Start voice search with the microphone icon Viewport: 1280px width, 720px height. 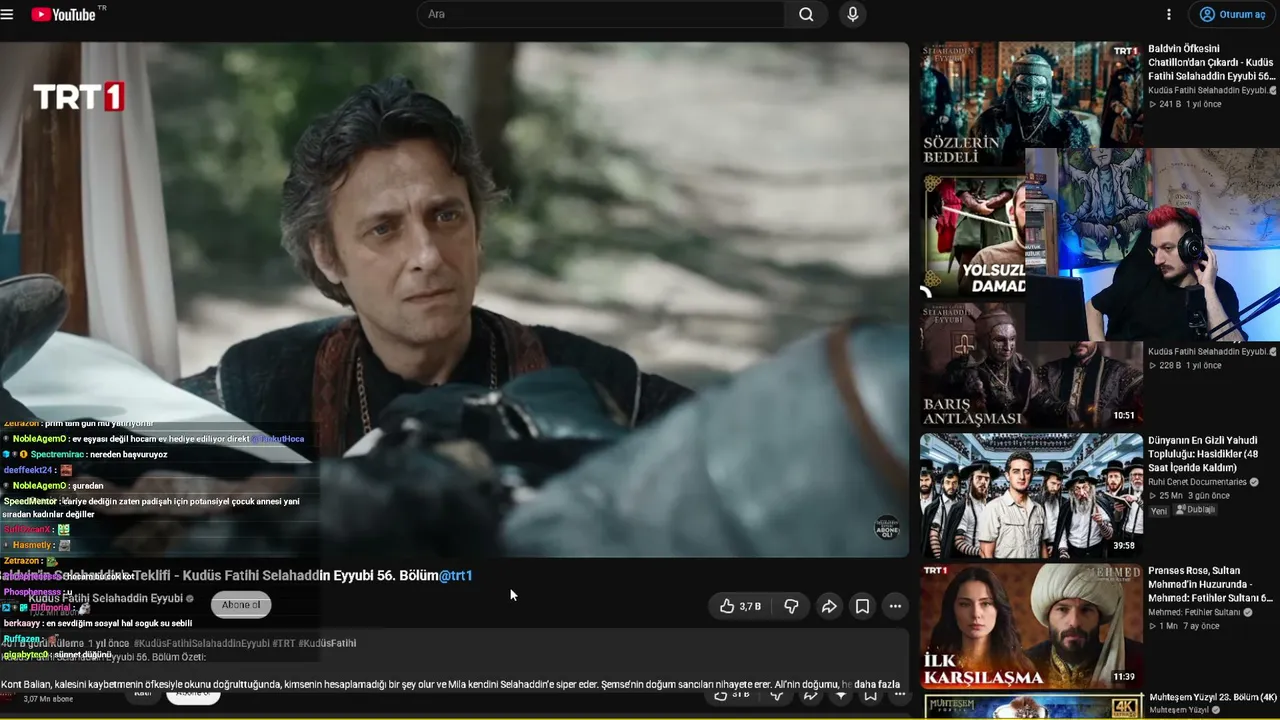[x=853, y=14]
